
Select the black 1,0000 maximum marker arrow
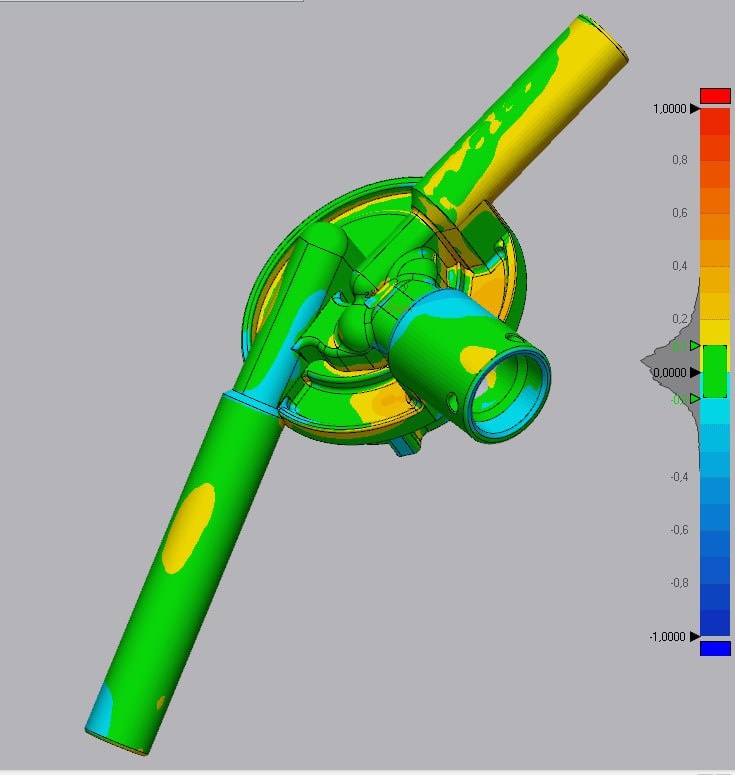point(695,108)
